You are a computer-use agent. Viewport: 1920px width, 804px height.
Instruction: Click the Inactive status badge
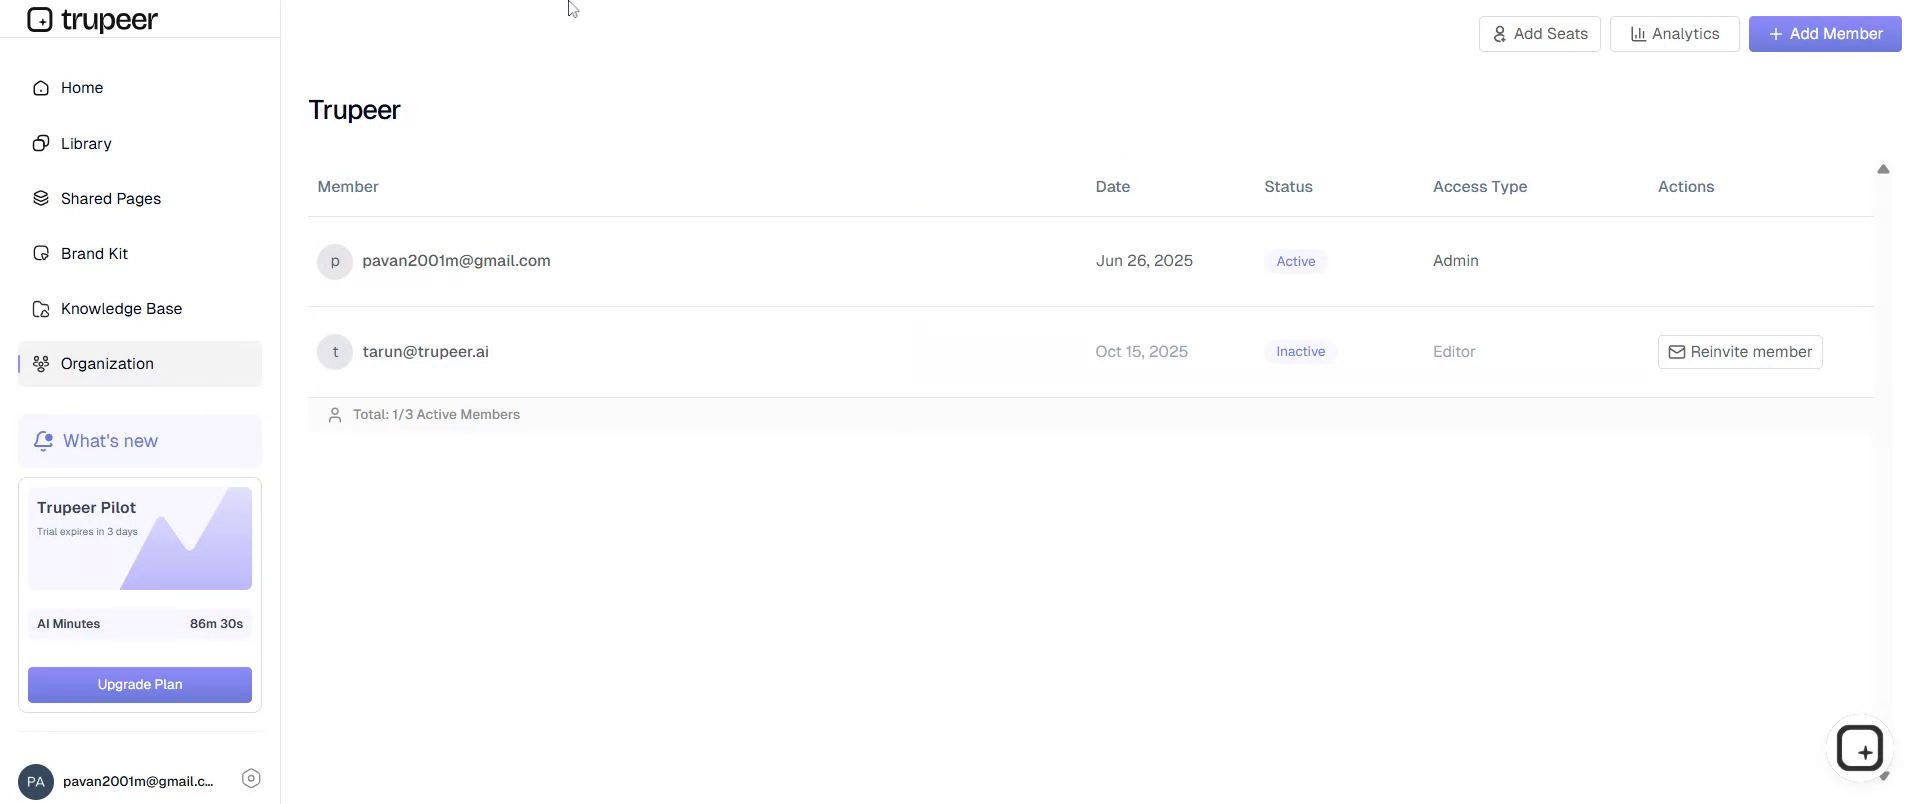[x=1301, y=352]
